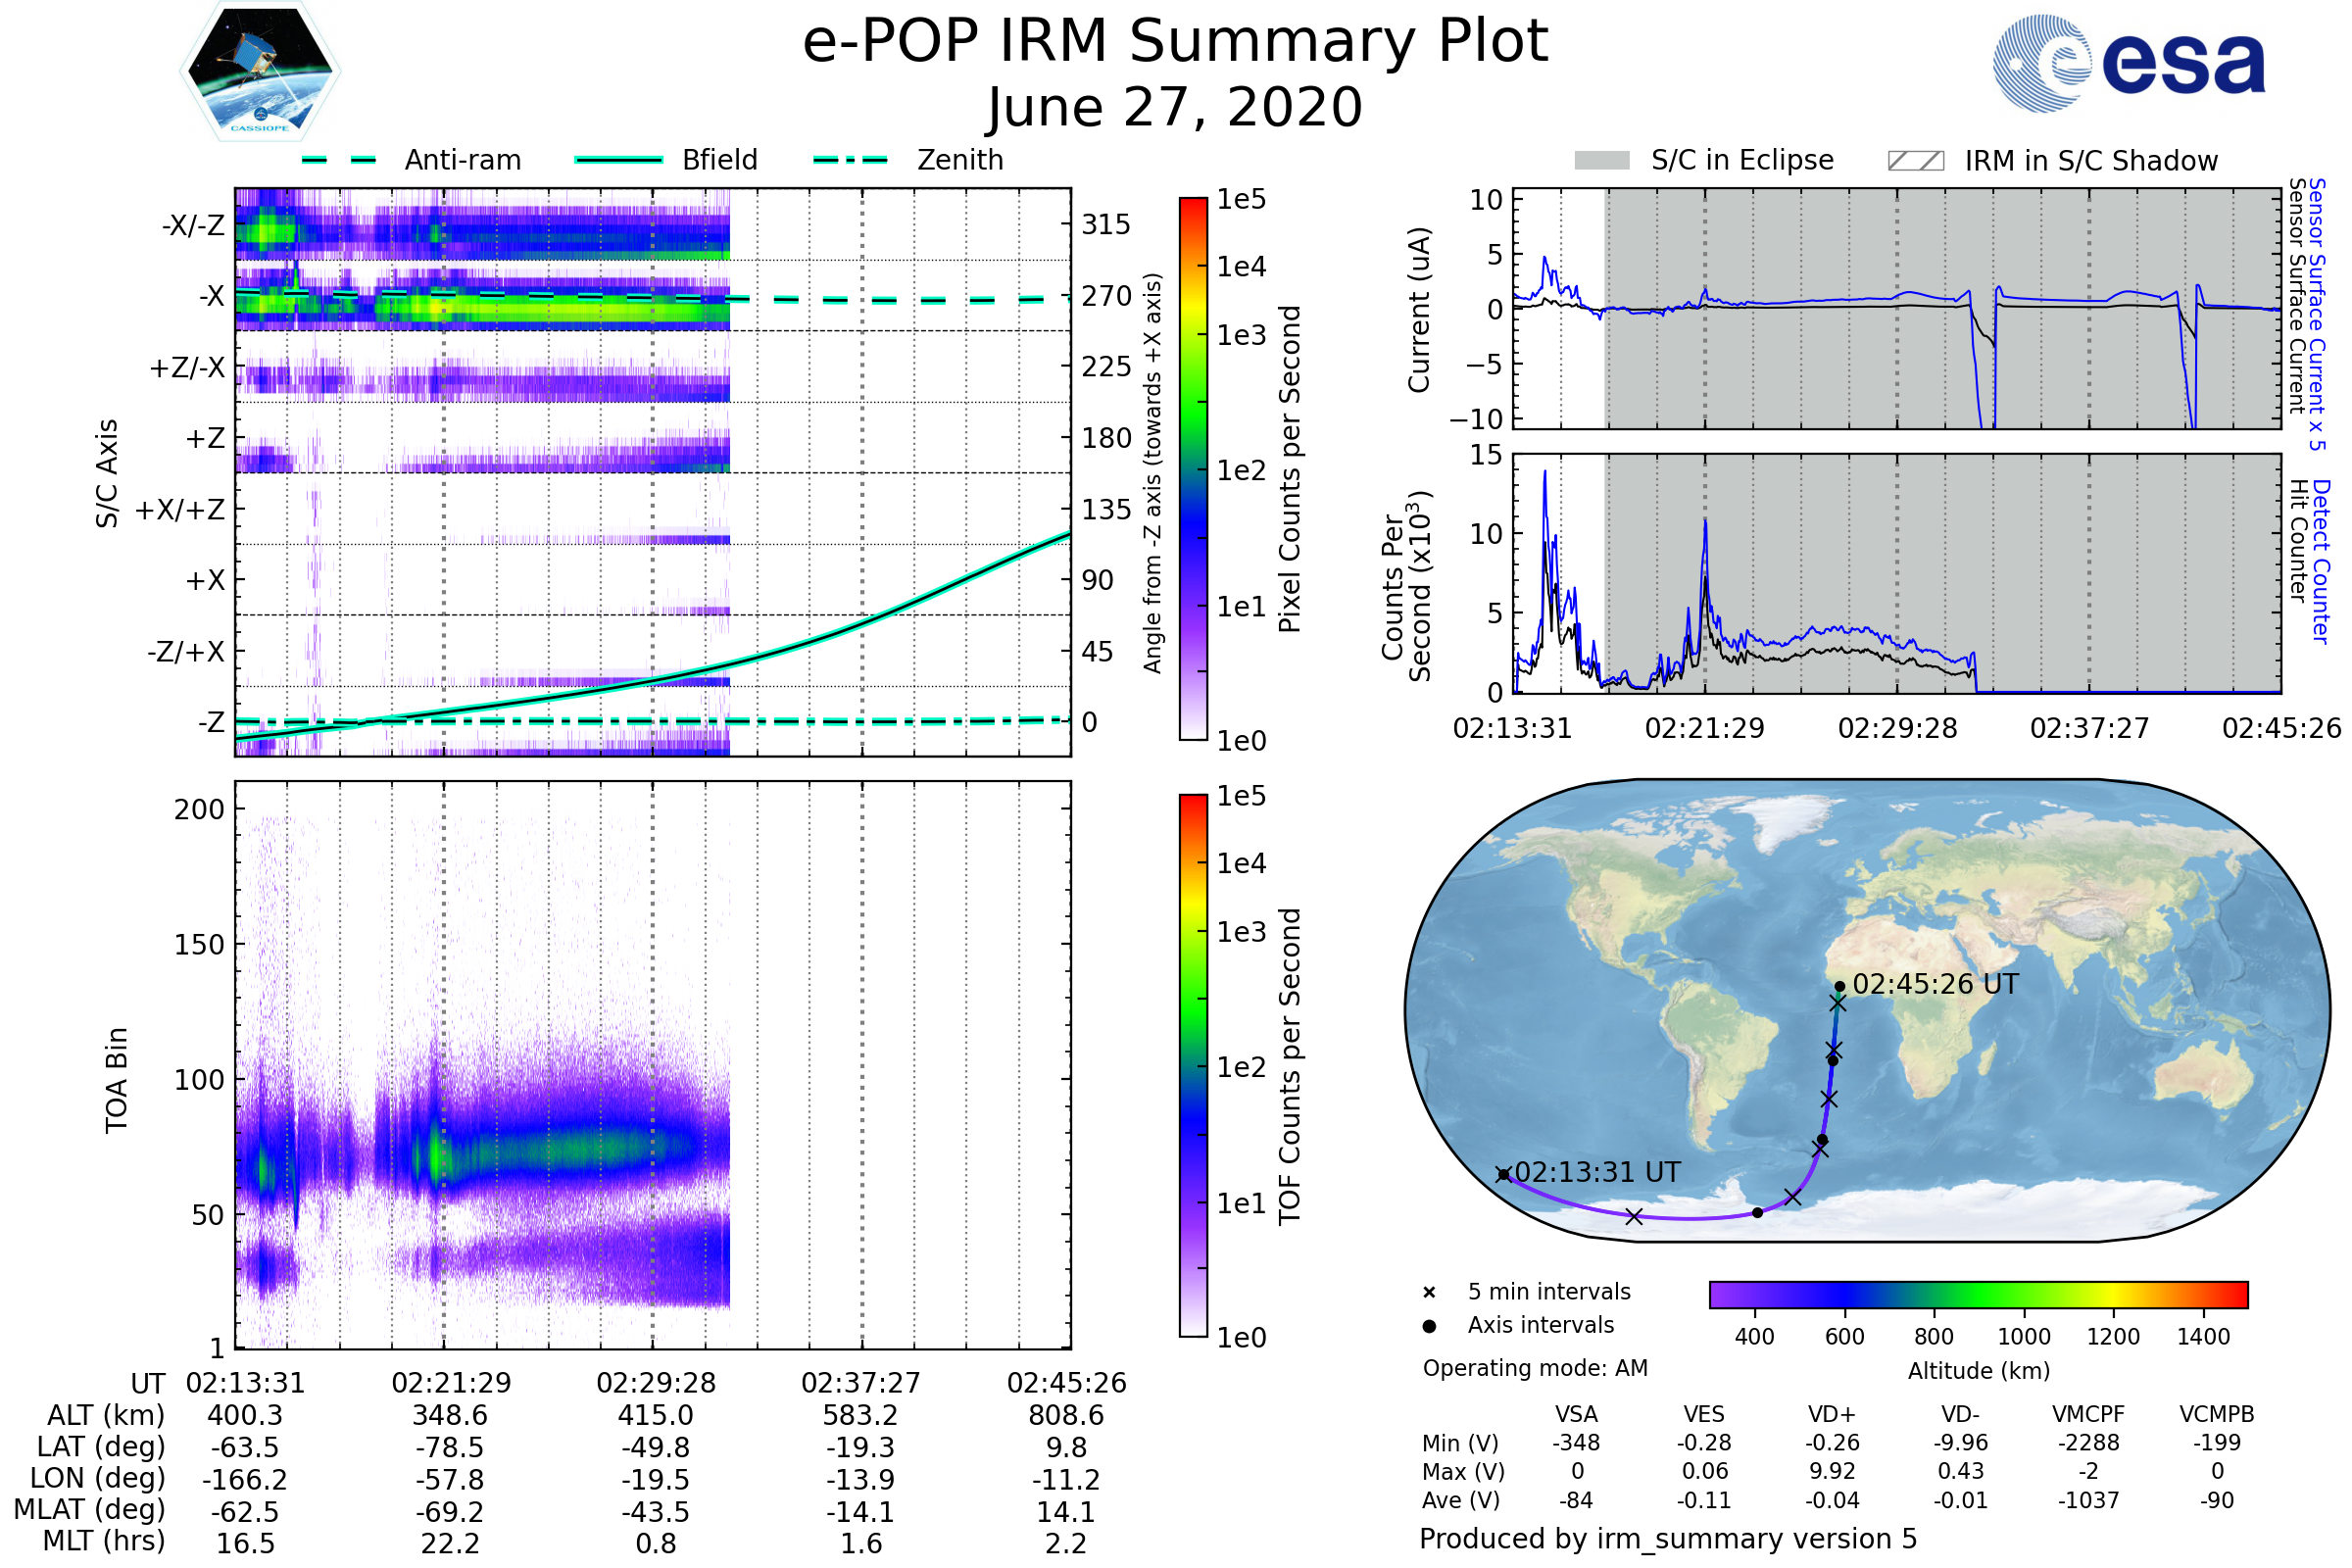The width and height of the screenshot is (2352, 1568).
Task: Click the TOF Counts per Second colorbar
Action: pos(1193,1065)
